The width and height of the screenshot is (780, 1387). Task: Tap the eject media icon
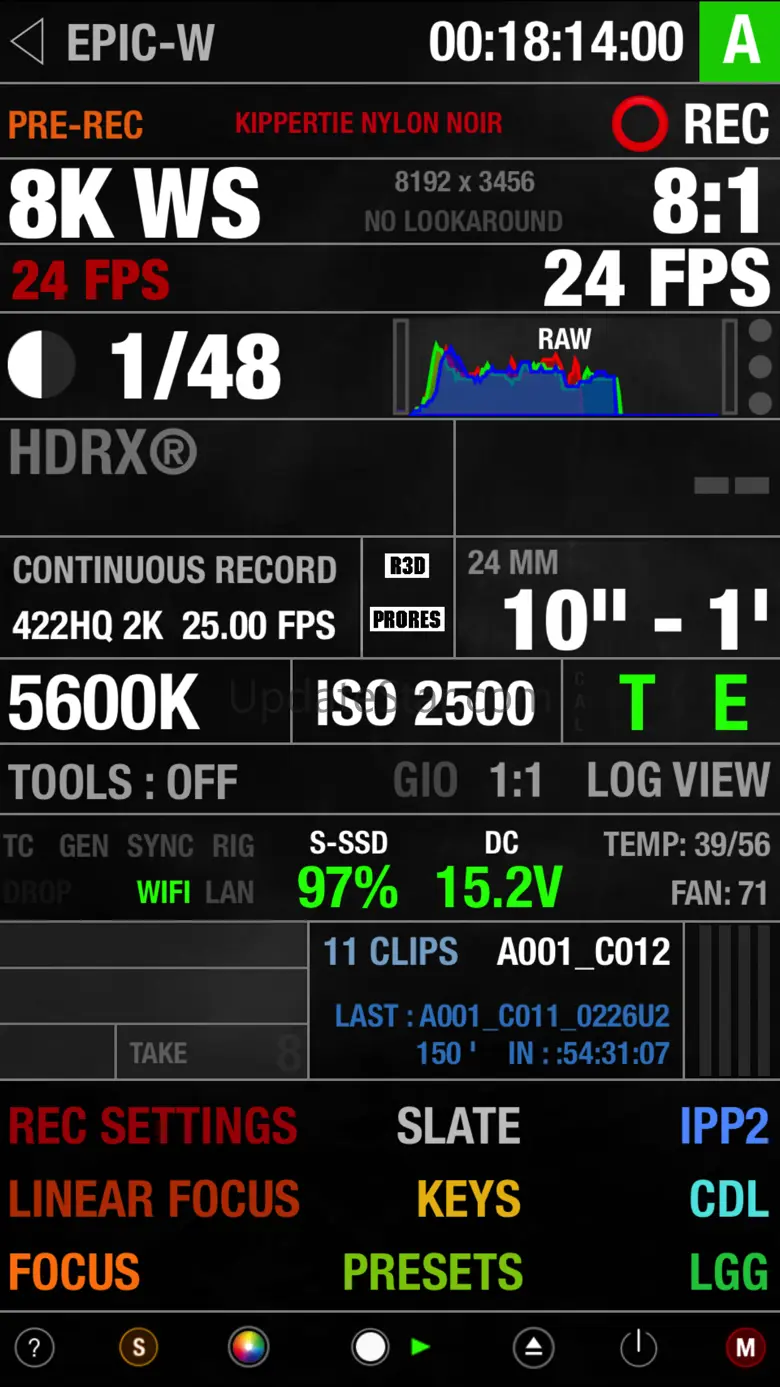click(533, 1348)
